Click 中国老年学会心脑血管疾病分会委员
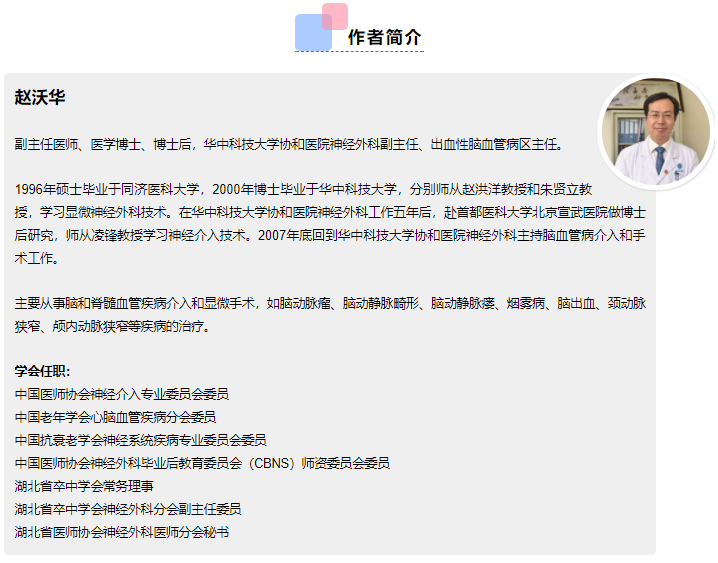The width and height of the screenshot is (718, 563). point(115,417)
